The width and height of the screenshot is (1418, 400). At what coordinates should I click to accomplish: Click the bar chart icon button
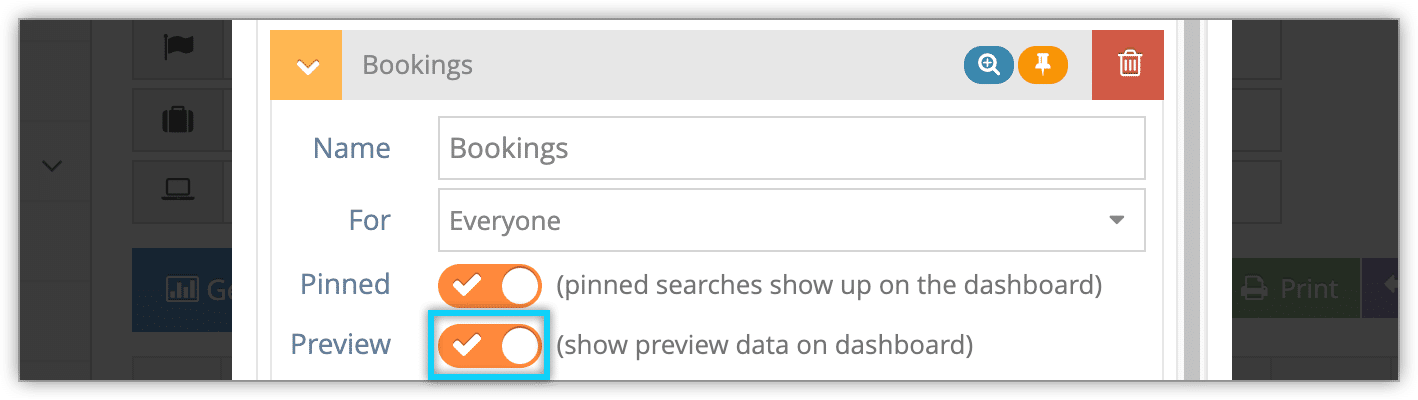182,290
